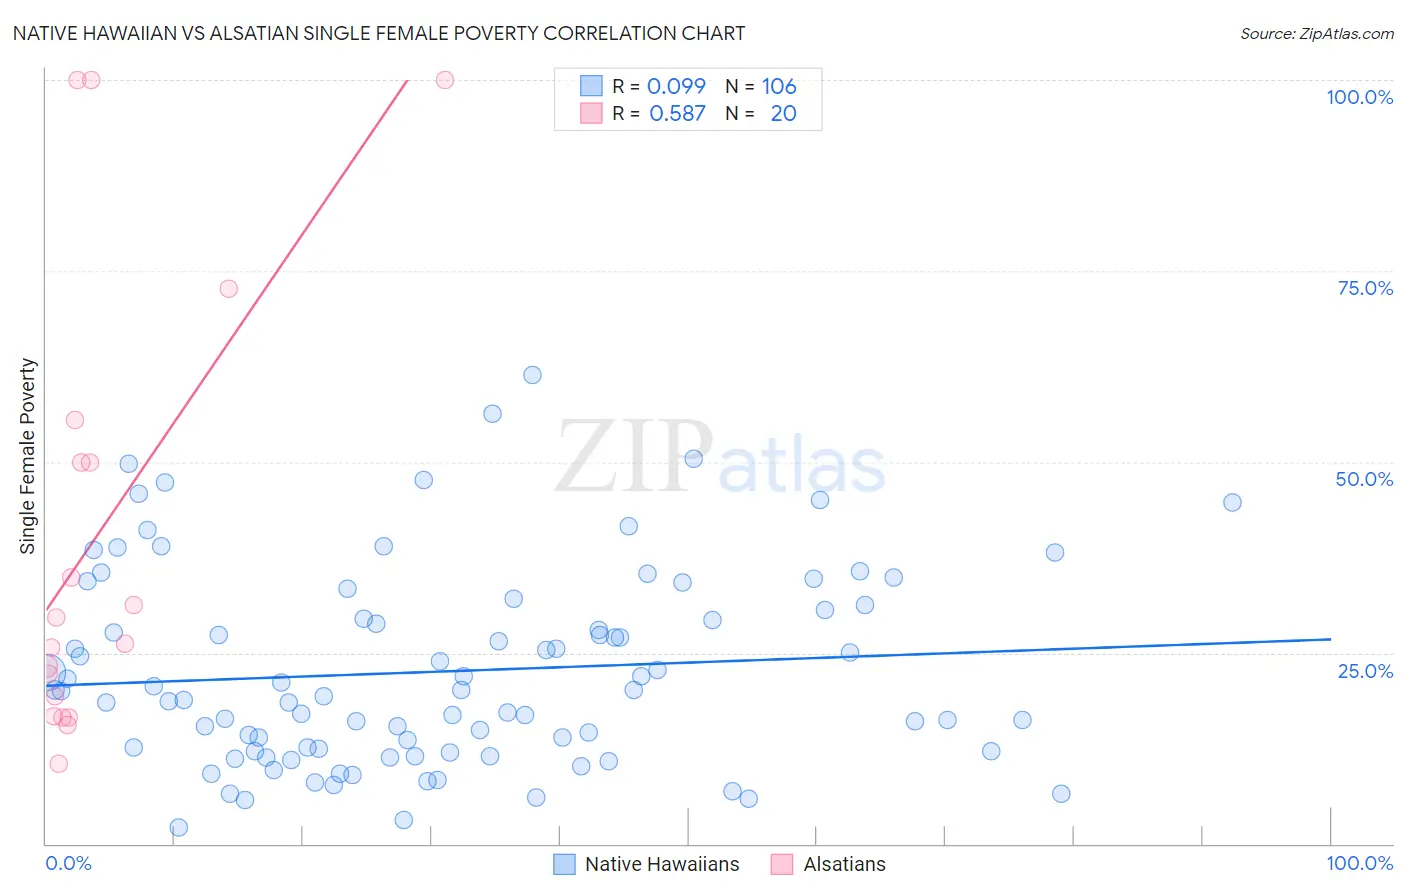
Task: Click the 25.0% y-axis tick label
Action: click(x=1365, y=671)
